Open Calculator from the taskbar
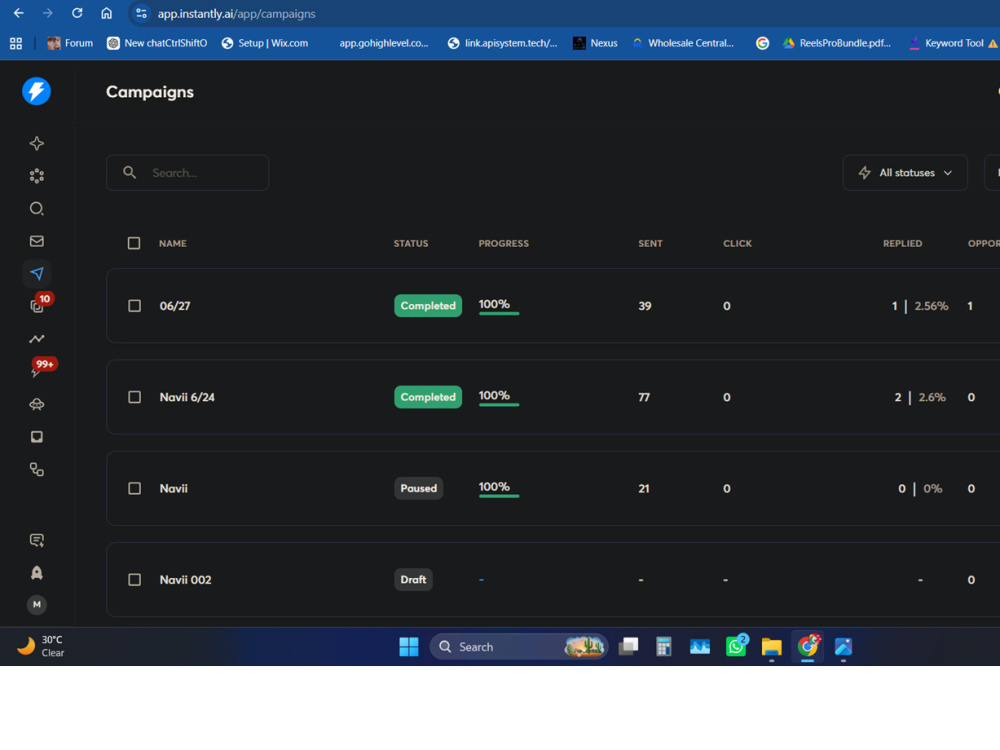This screenshot has height=750, width=1000. [x=664, y=647]
